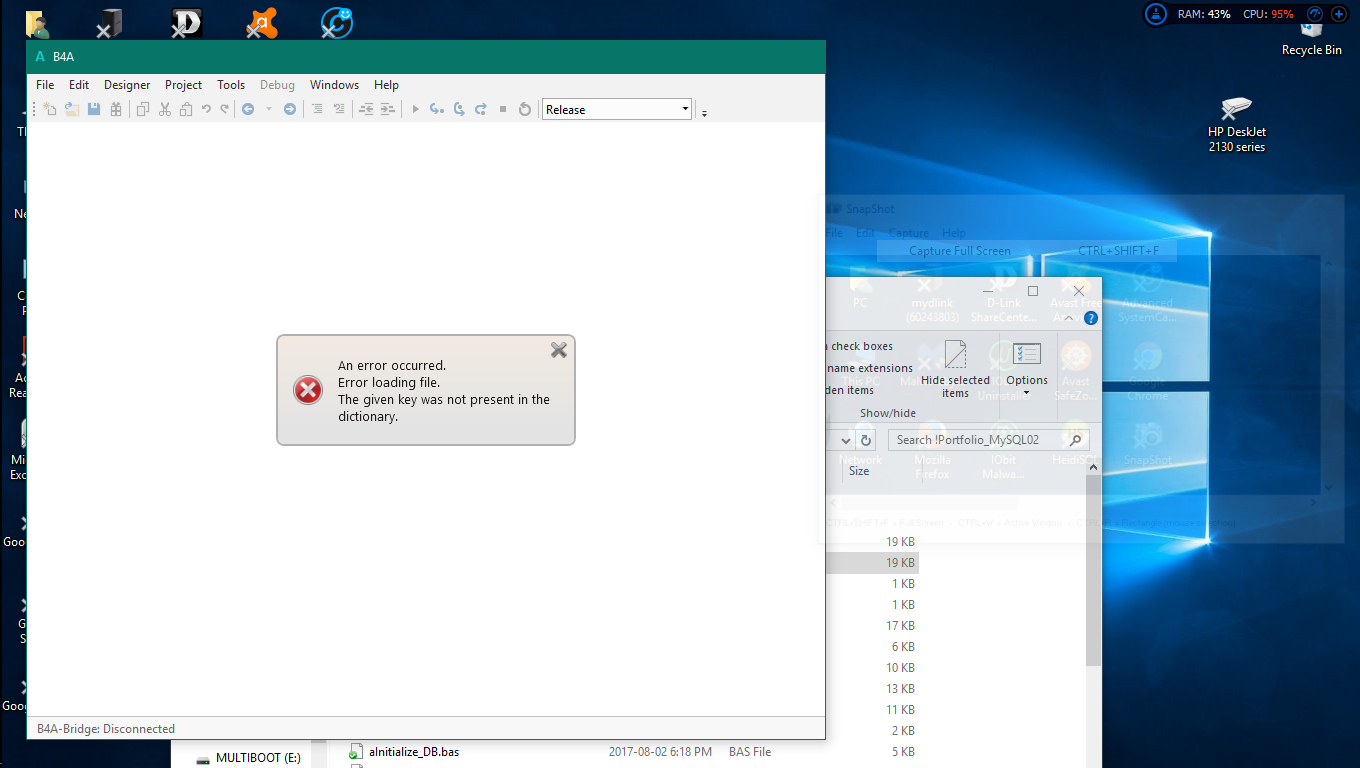This screenshot has height=768, width=1360.
Task: Run the project with the play icon
Action: point(415,109)
